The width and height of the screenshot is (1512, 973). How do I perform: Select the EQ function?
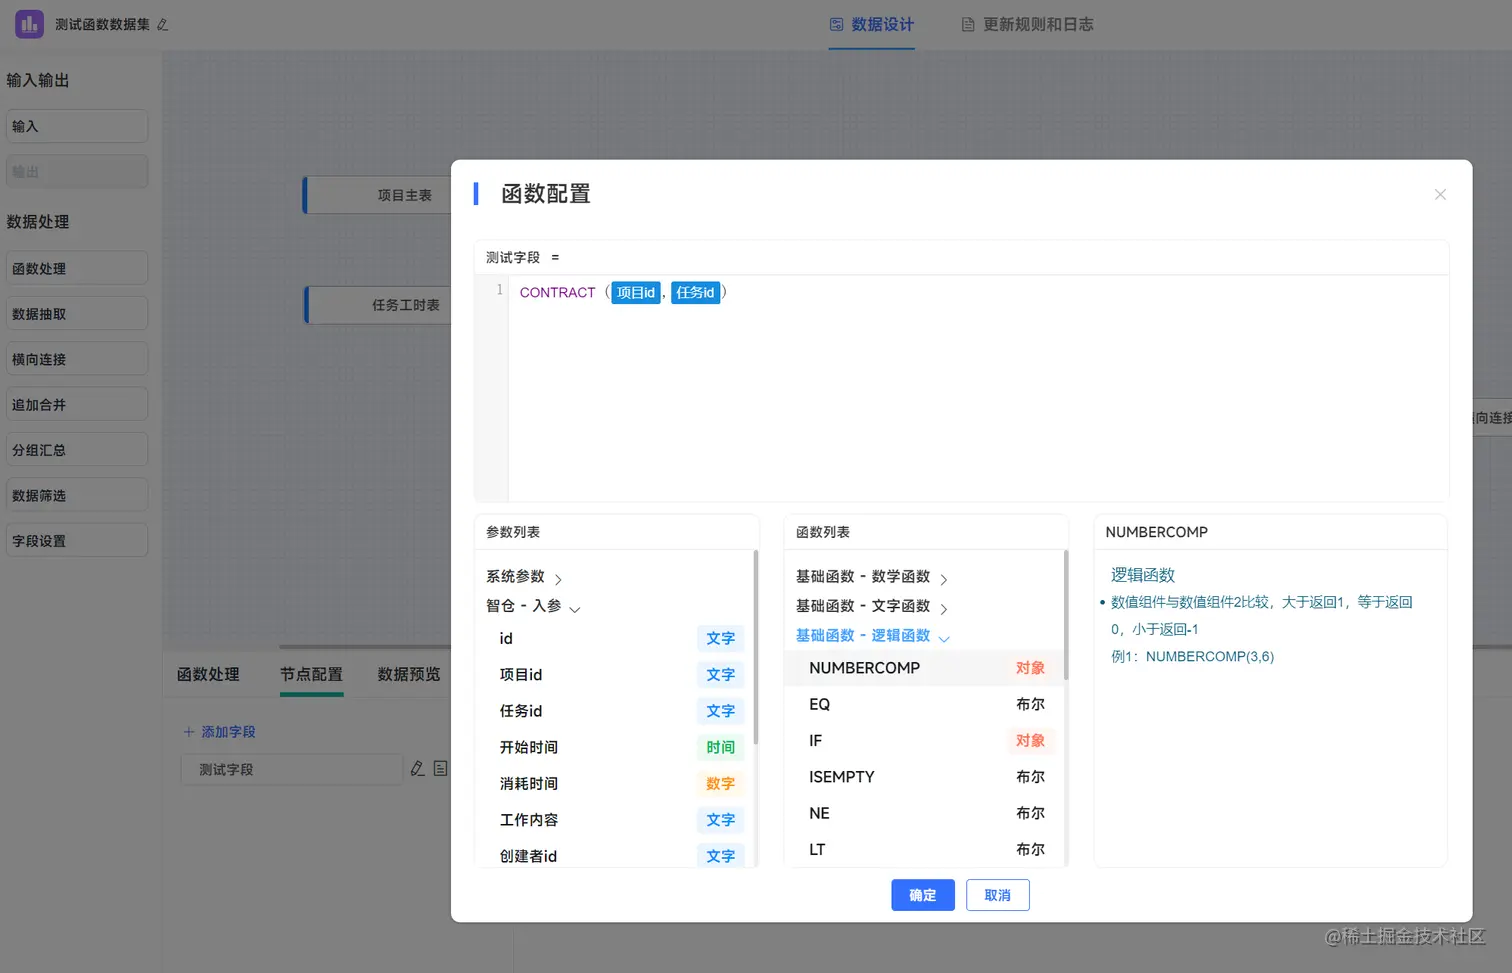[x=924, y=704]
